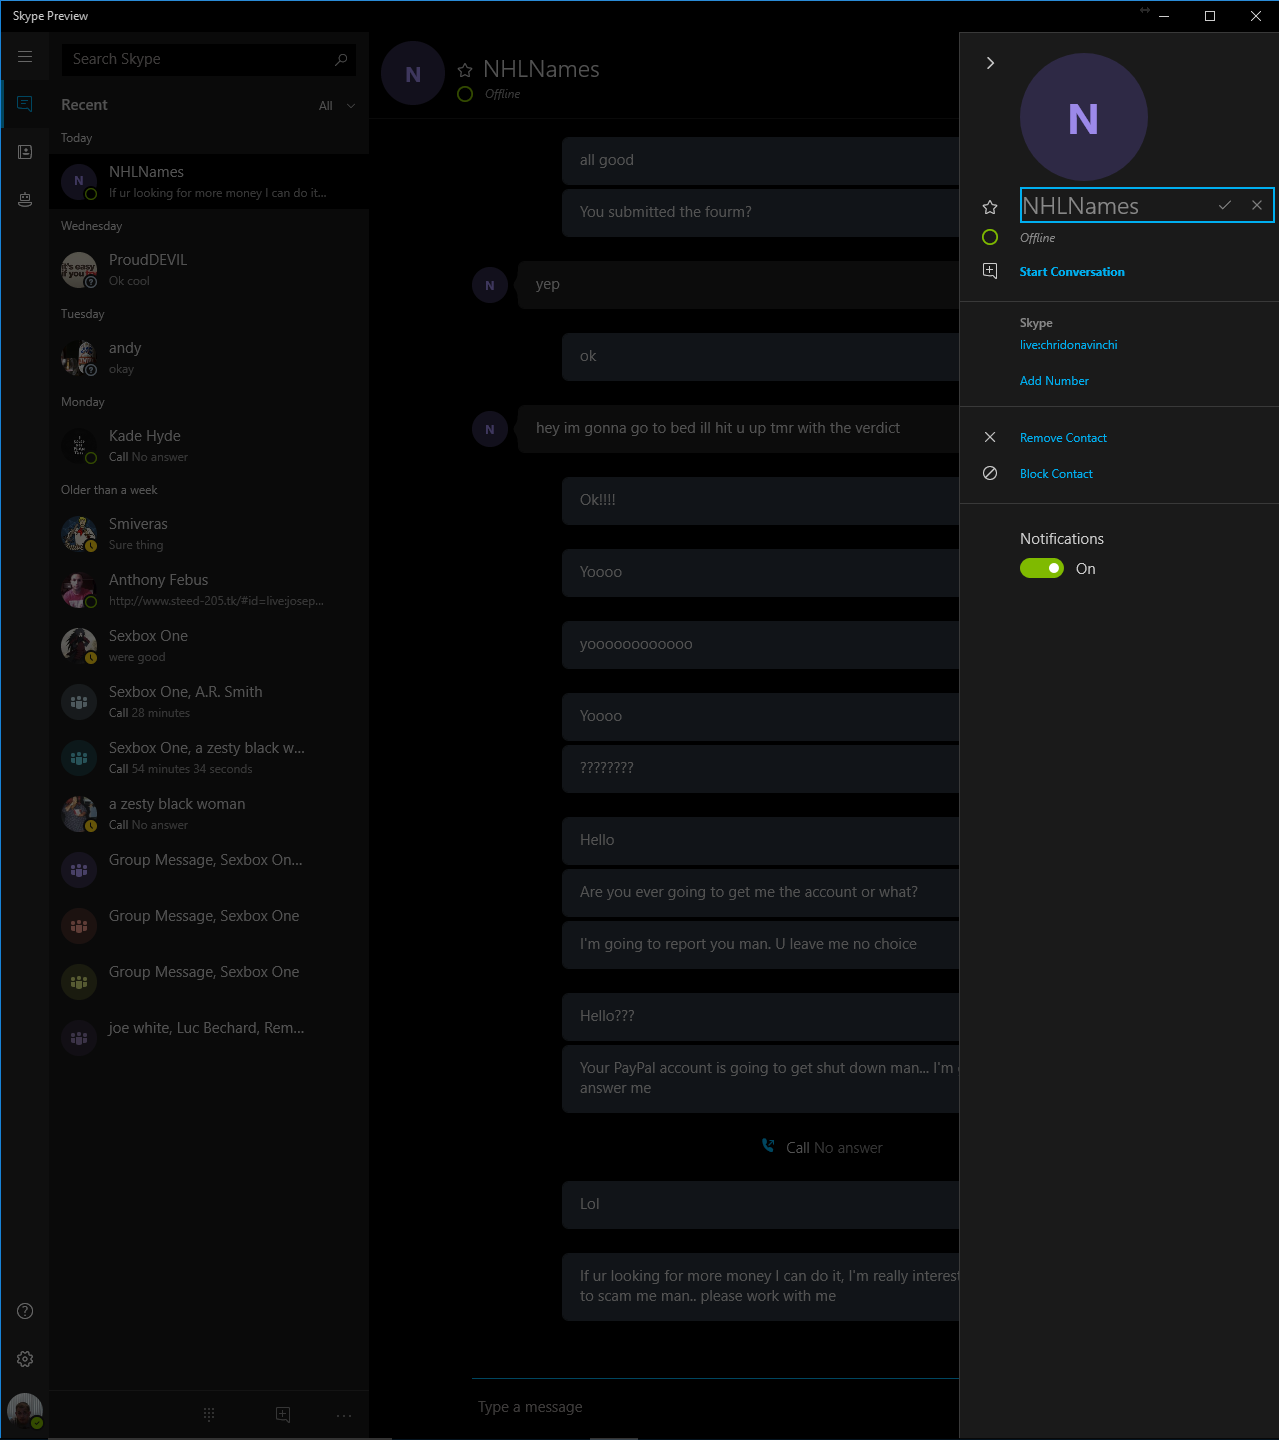Open 'a zesty black woman' conversation

[x=209, y=813]
